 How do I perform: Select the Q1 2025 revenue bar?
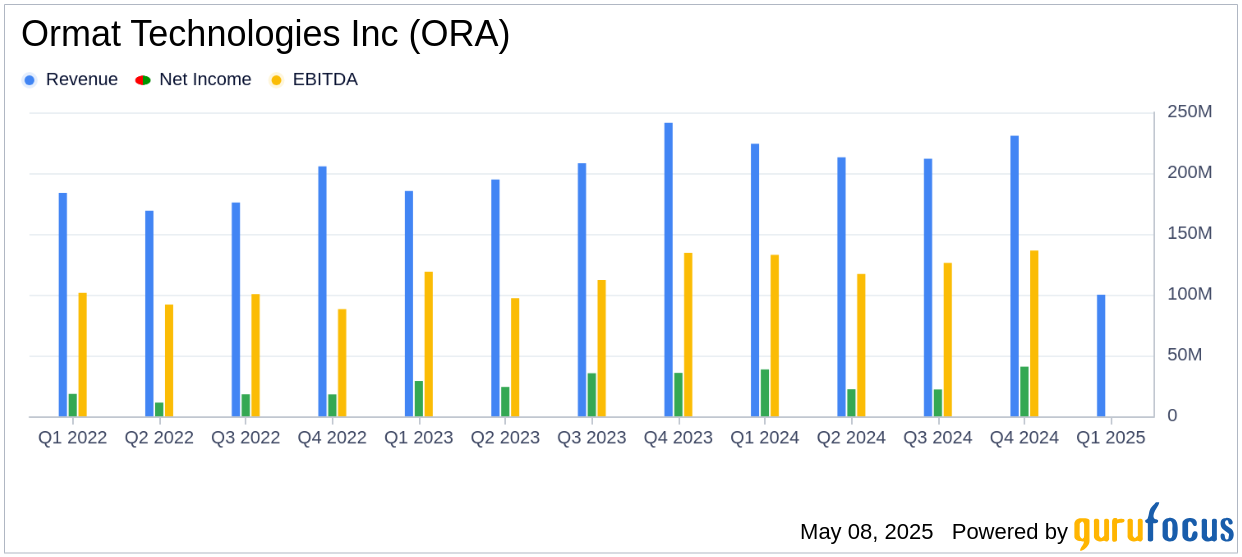click(1101, 356)
